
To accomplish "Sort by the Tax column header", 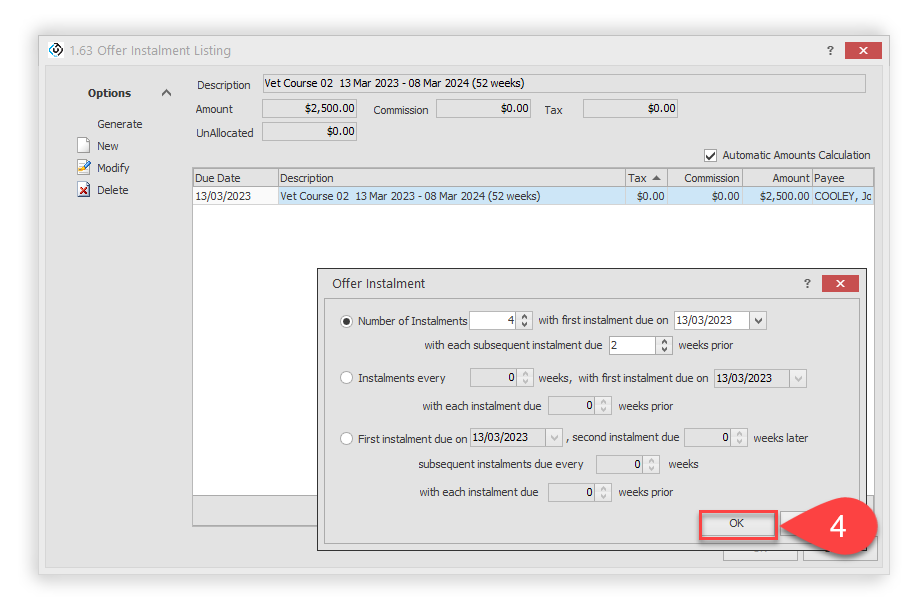I will [x=645, y=178].
